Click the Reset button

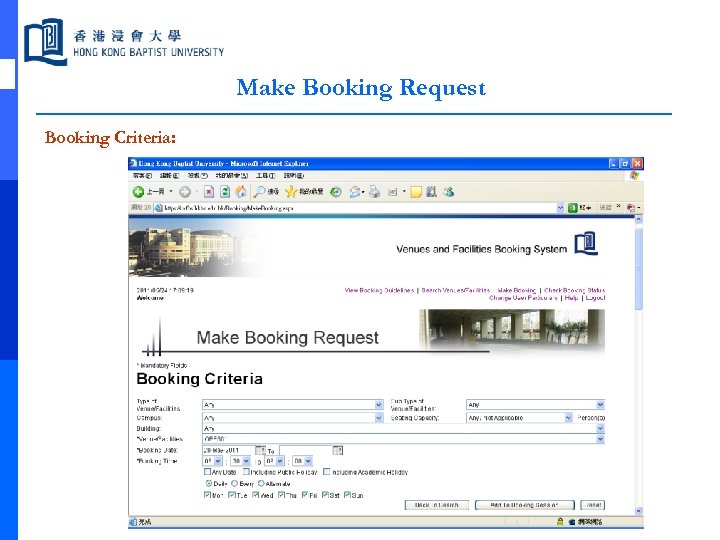(x=593, y=505)
